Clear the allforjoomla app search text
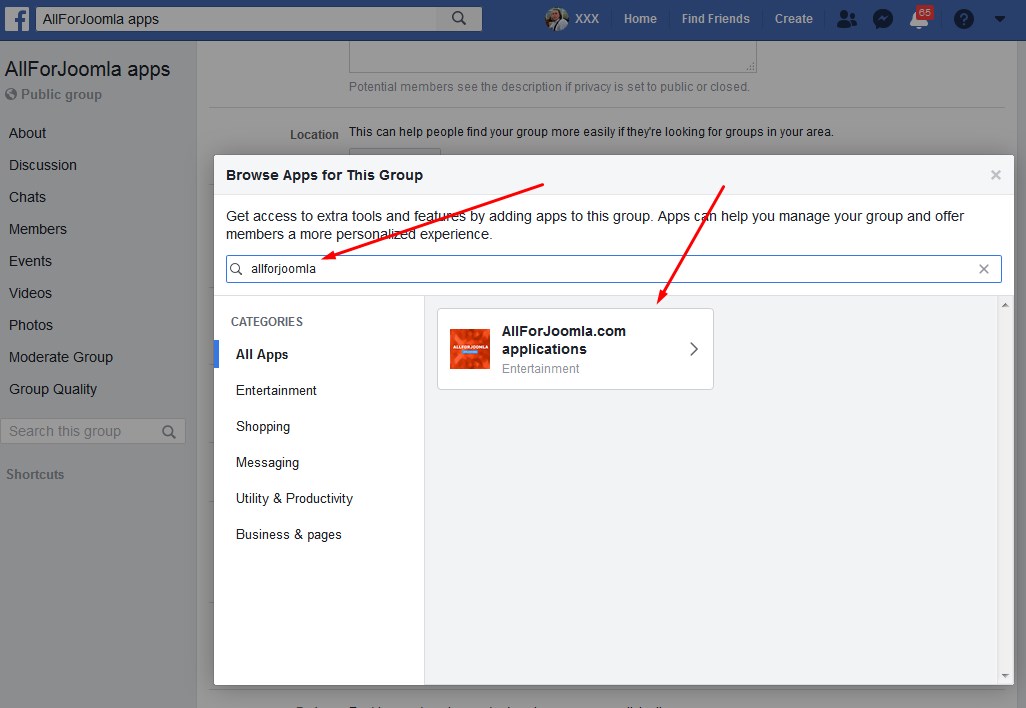The height and width of the screenshot is (708, 1026). tap(984, 269)
